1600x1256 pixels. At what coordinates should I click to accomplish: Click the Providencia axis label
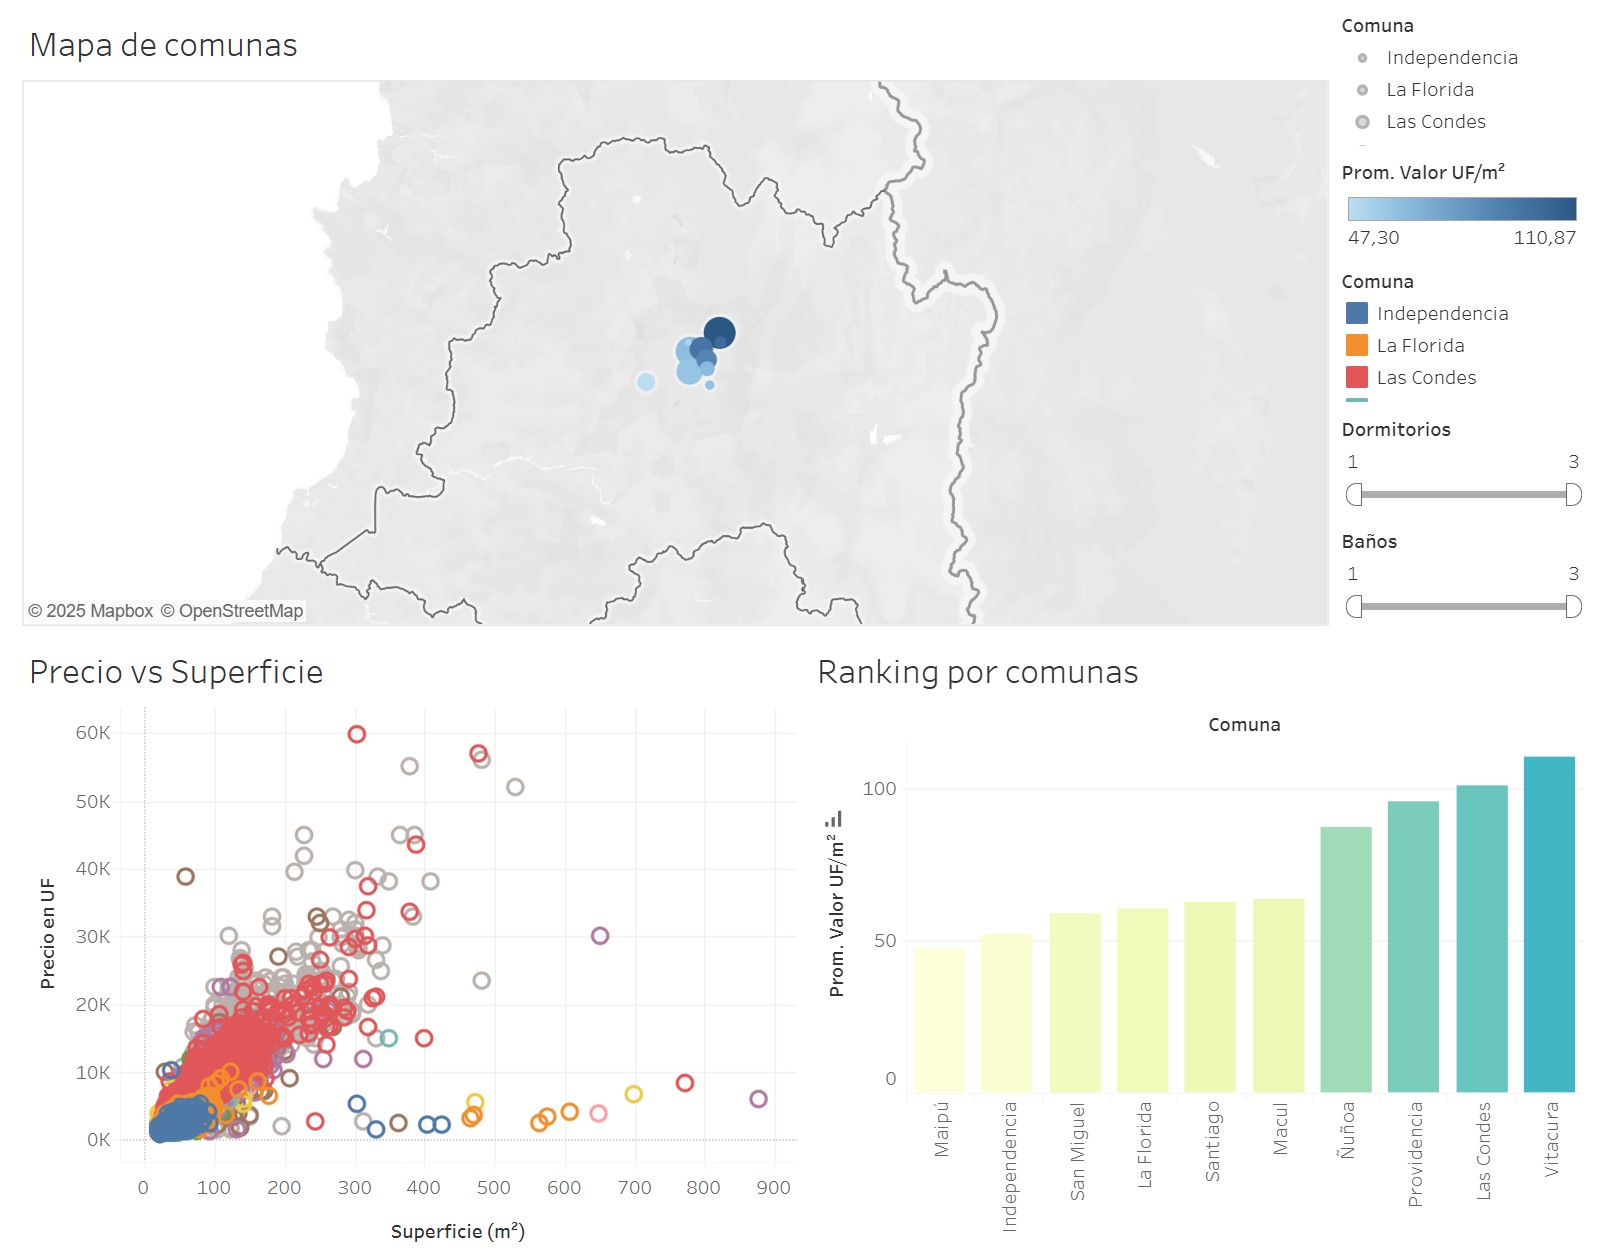(x=1415, y=1153)
